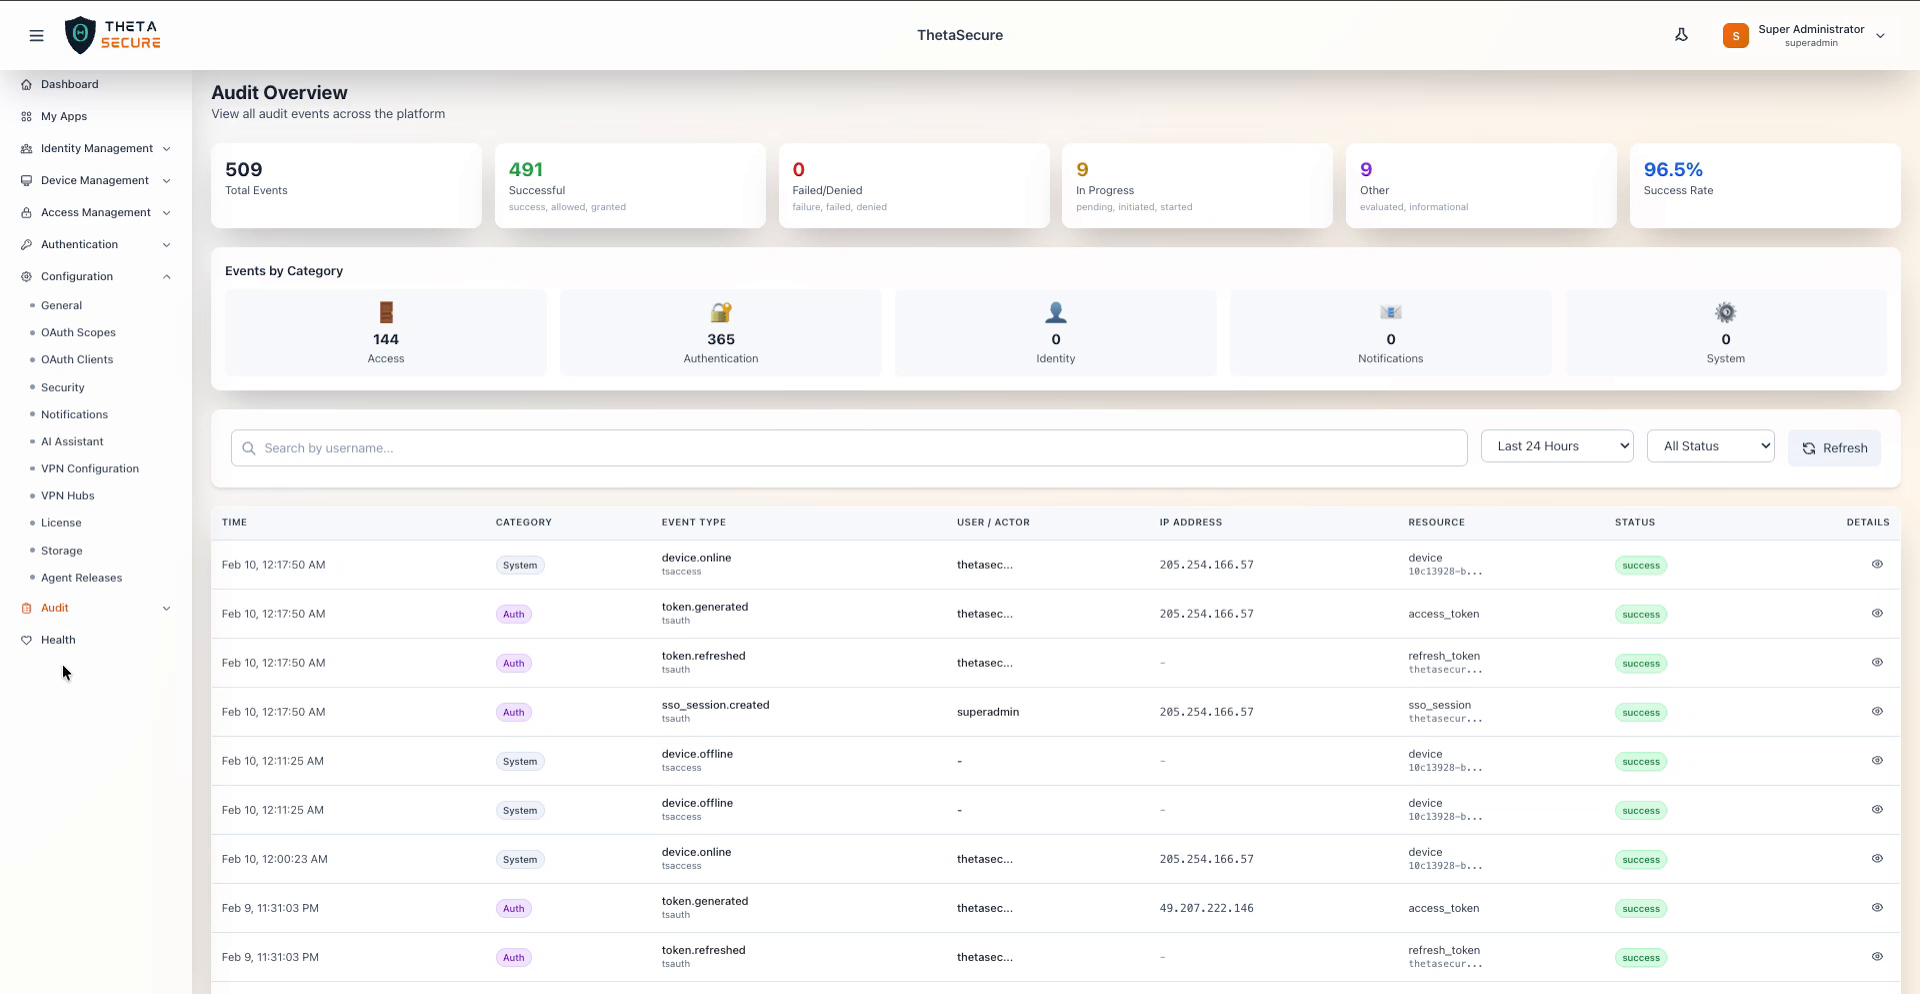Expand the Identity Management menu
Image resolution: width=1920 pixels, height=994 pixels.
[x=96, y=148]
